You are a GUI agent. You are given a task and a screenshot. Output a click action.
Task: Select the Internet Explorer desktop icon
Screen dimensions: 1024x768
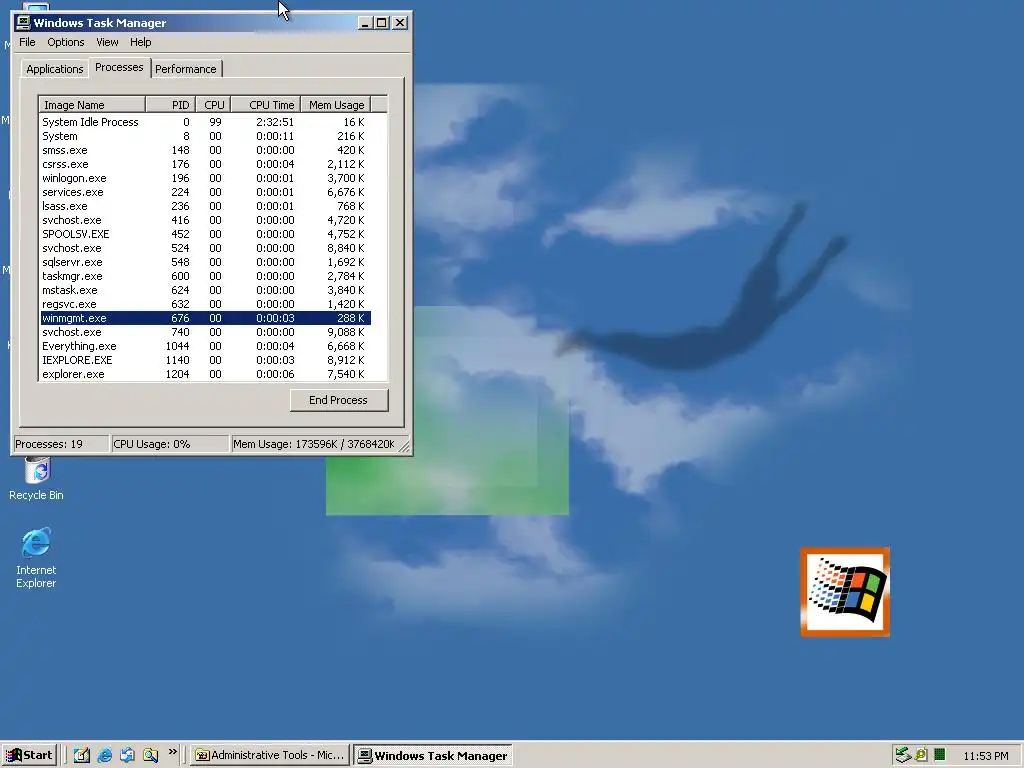pyautogui.click(x=36, y=558)
